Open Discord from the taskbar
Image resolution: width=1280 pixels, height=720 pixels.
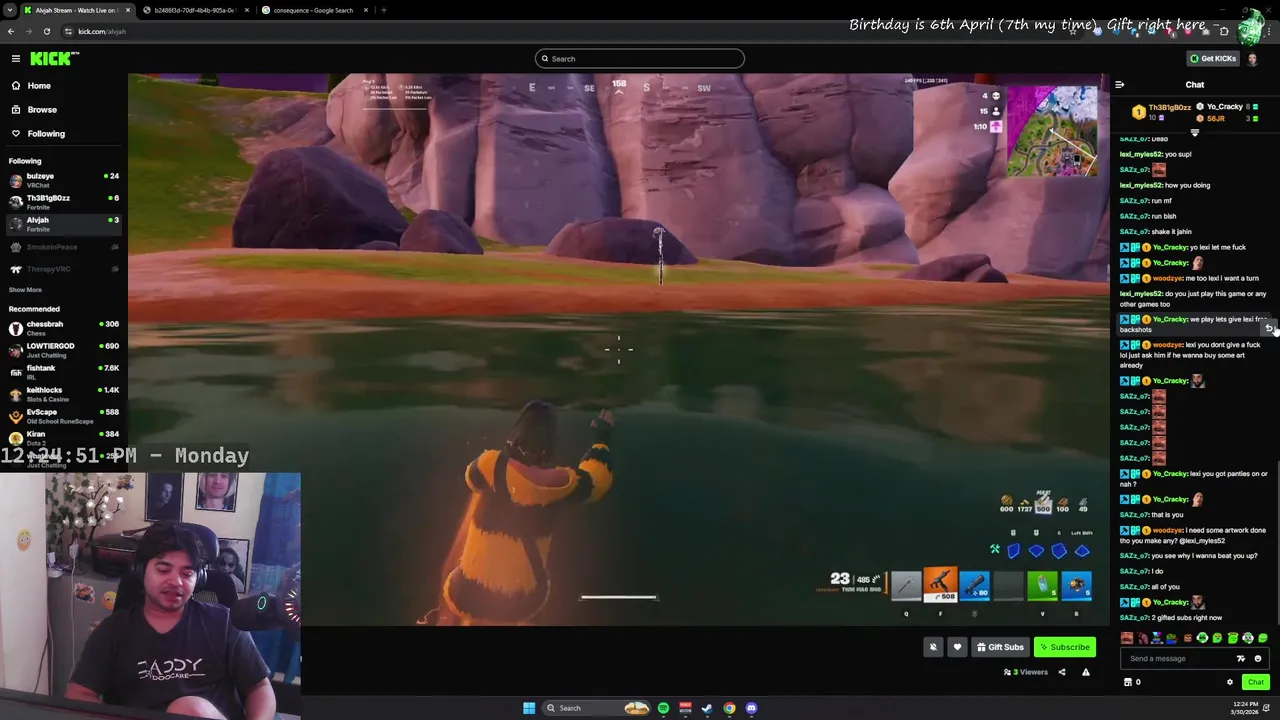[751, 708]
